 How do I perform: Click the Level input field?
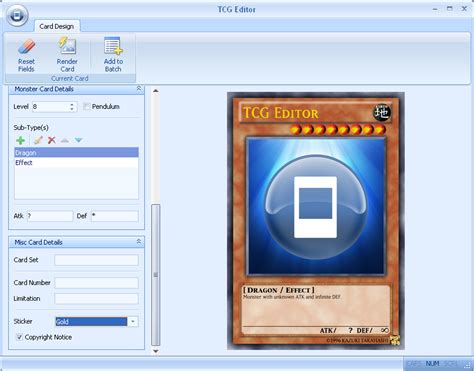(x=51, y=107)
